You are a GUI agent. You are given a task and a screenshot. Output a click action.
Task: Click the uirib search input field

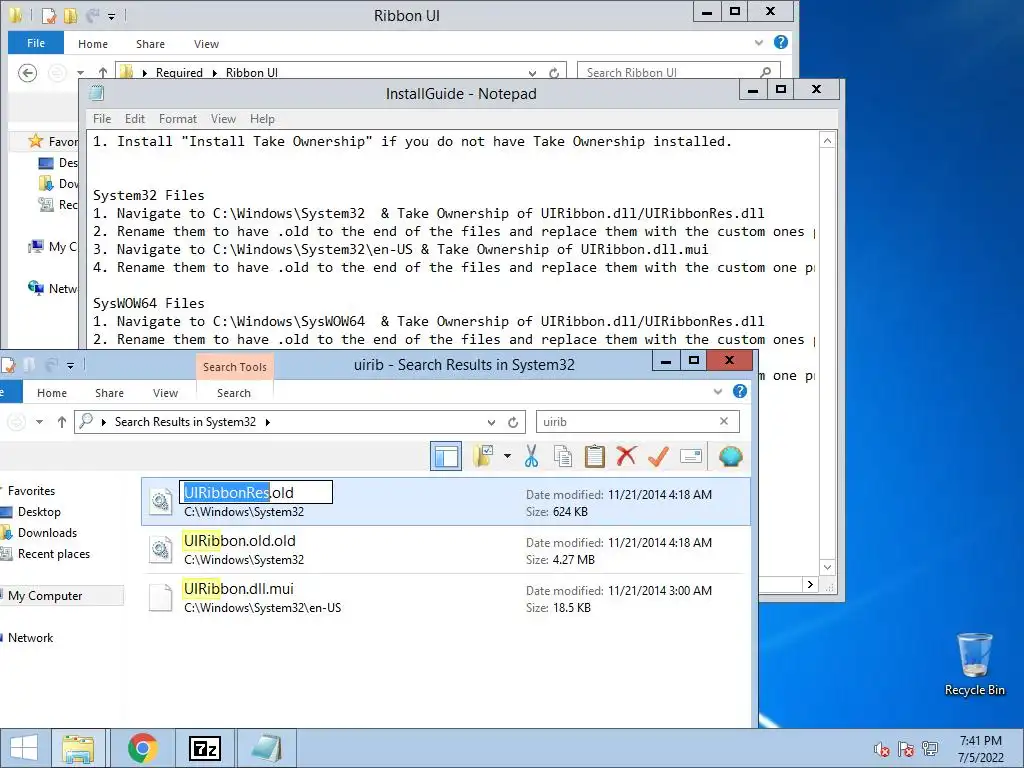[x=627, y=422]
